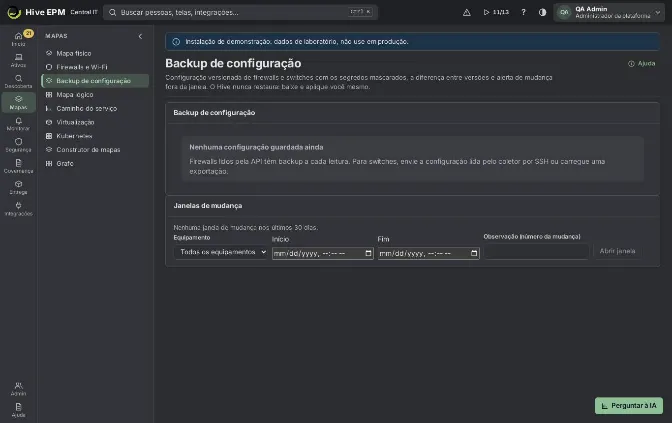The width and height of the screenshot is (672, 423).
Task: Click the QA avatar circle
Action: tap(564, 12)
